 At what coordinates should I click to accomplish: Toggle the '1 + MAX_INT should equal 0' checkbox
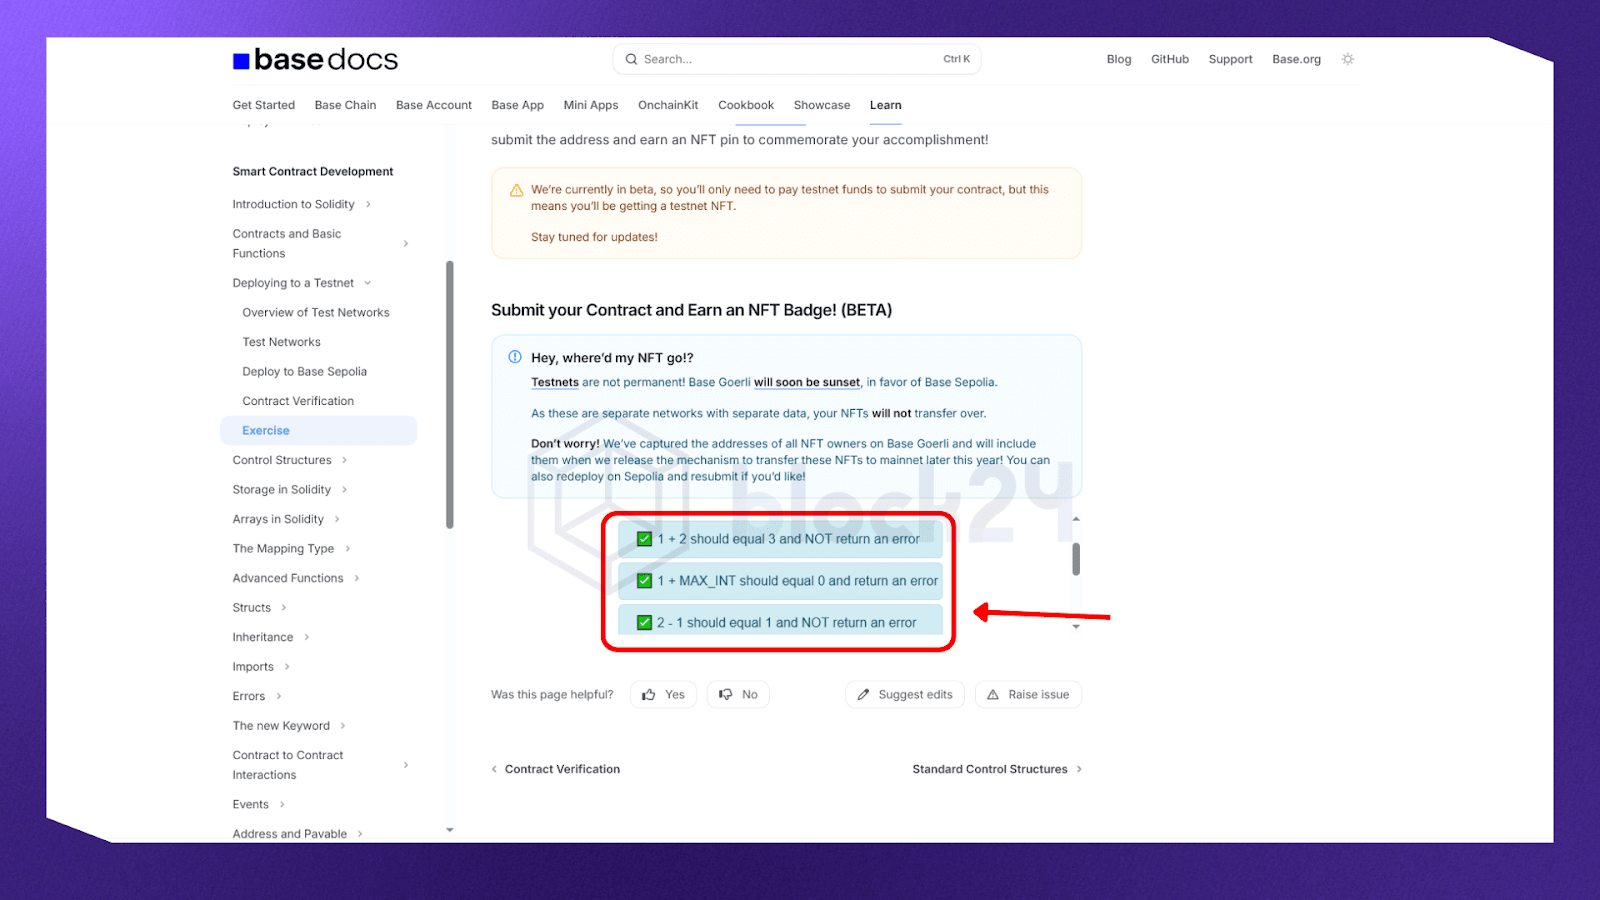[645, 581]
